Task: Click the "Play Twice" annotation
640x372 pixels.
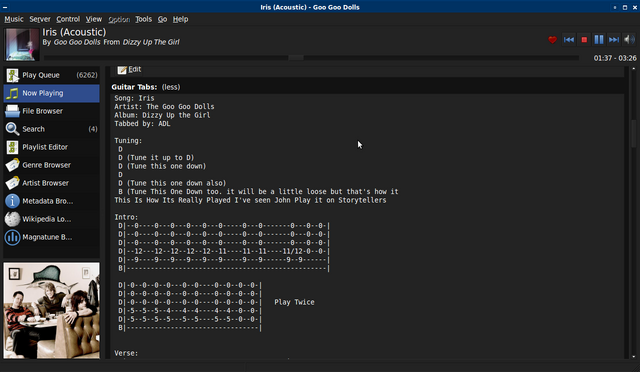Action: tap(294, 302)
